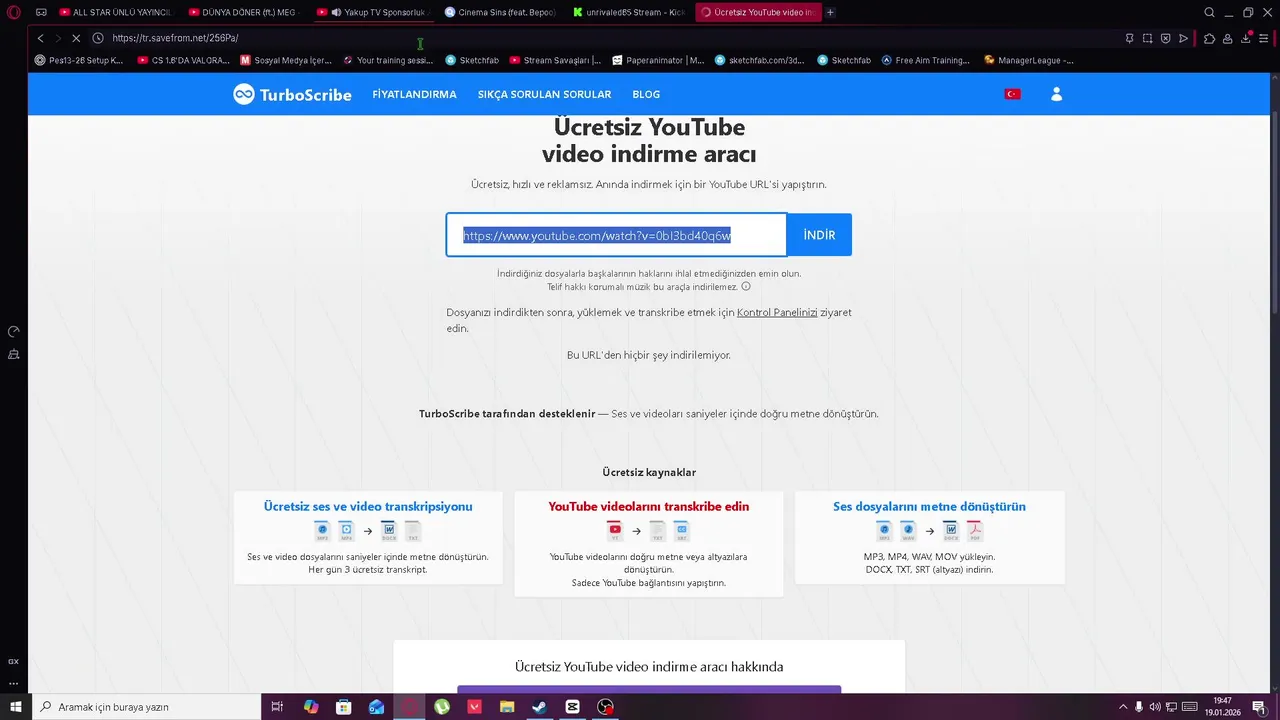Switch to the Yakup TV Sponsorluk tab
Image resolution: width=1280 pixels, height=720 pixels.
tap(372, 12)
